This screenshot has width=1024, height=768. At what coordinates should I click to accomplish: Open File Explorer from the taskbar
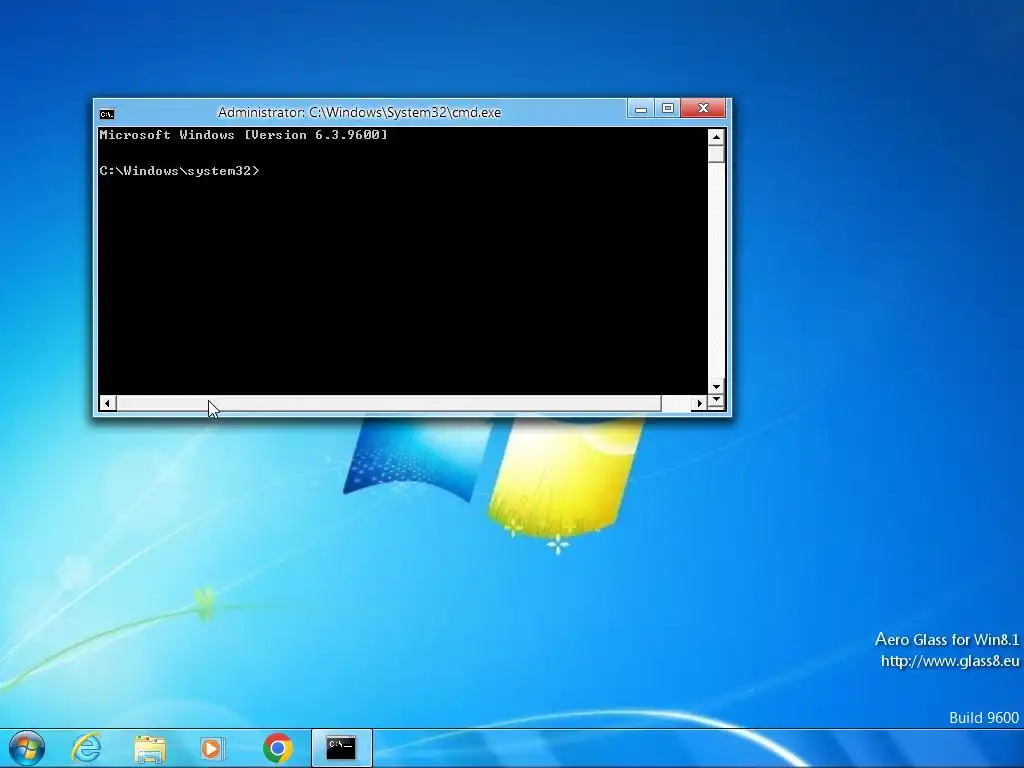click(x=150, y=748)
